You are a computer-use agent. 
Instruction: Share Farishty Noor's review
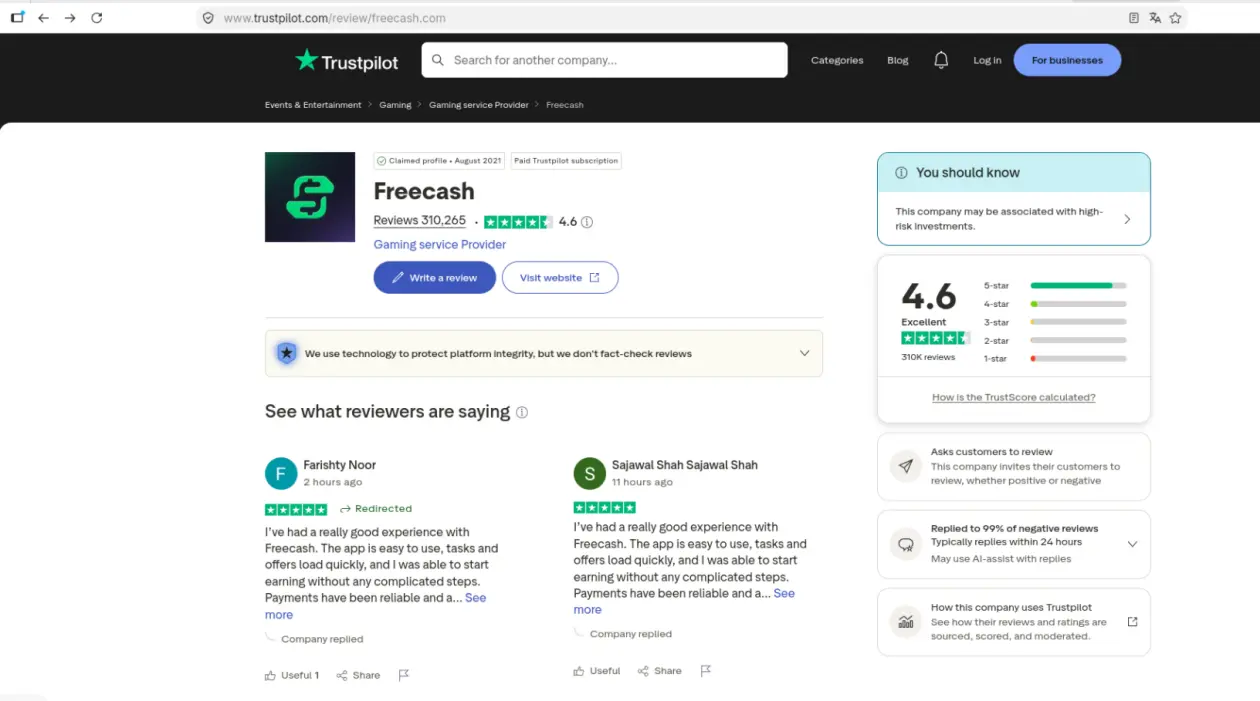[x=358, y=675]
